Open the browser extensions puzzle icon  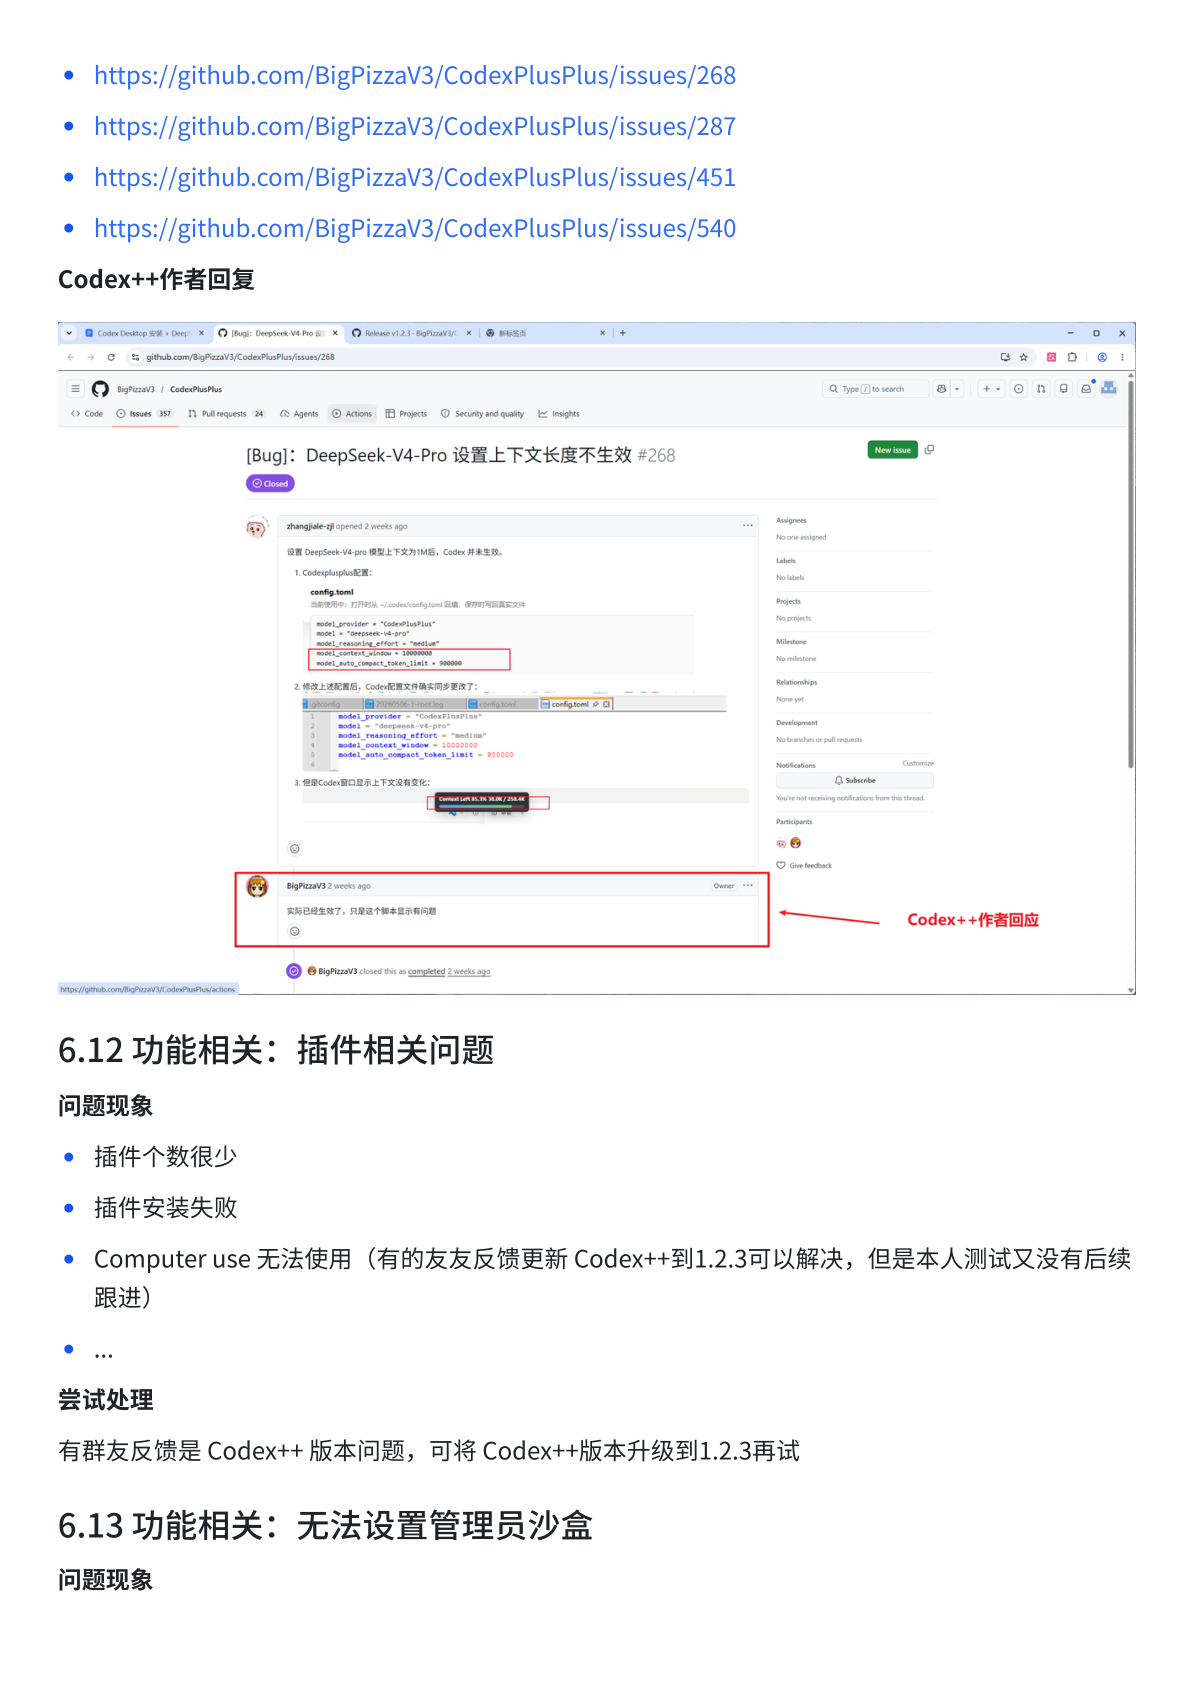point(1072,357)
